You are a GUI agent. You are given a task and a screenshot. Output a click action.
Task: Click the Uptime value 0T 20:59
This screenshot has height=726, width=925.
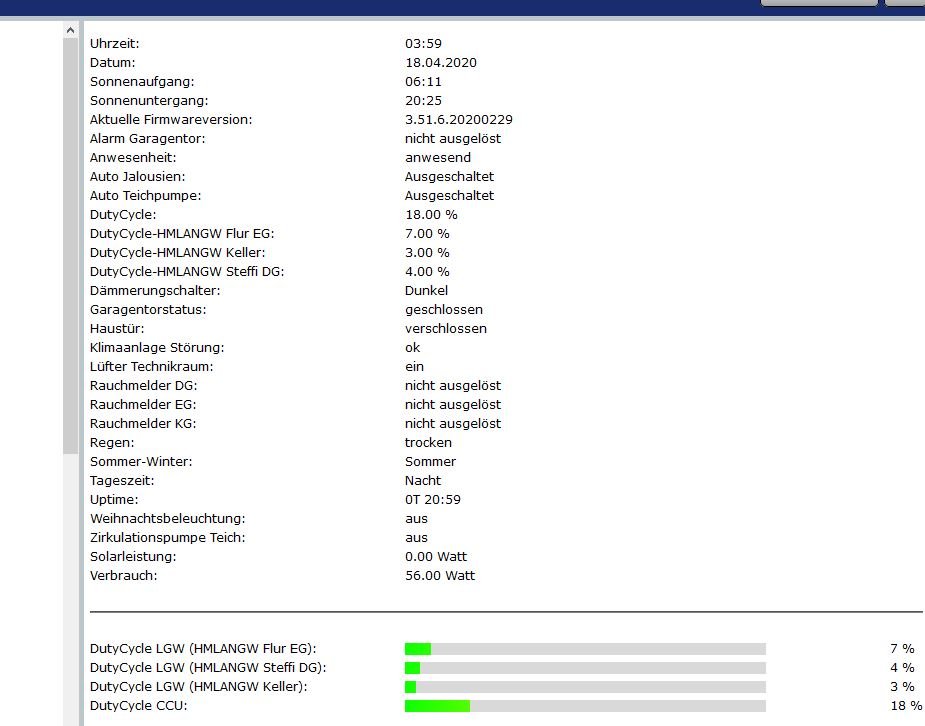[x=432, y=500]
